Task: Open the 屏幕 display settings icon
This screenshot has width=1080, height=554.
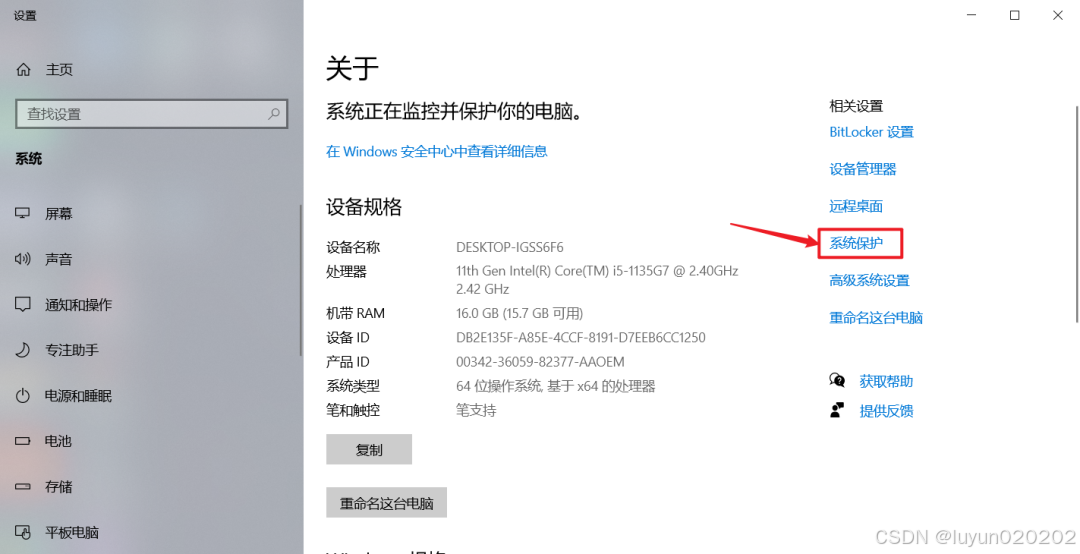Action: pyautogui.click(x=23, y=214)
